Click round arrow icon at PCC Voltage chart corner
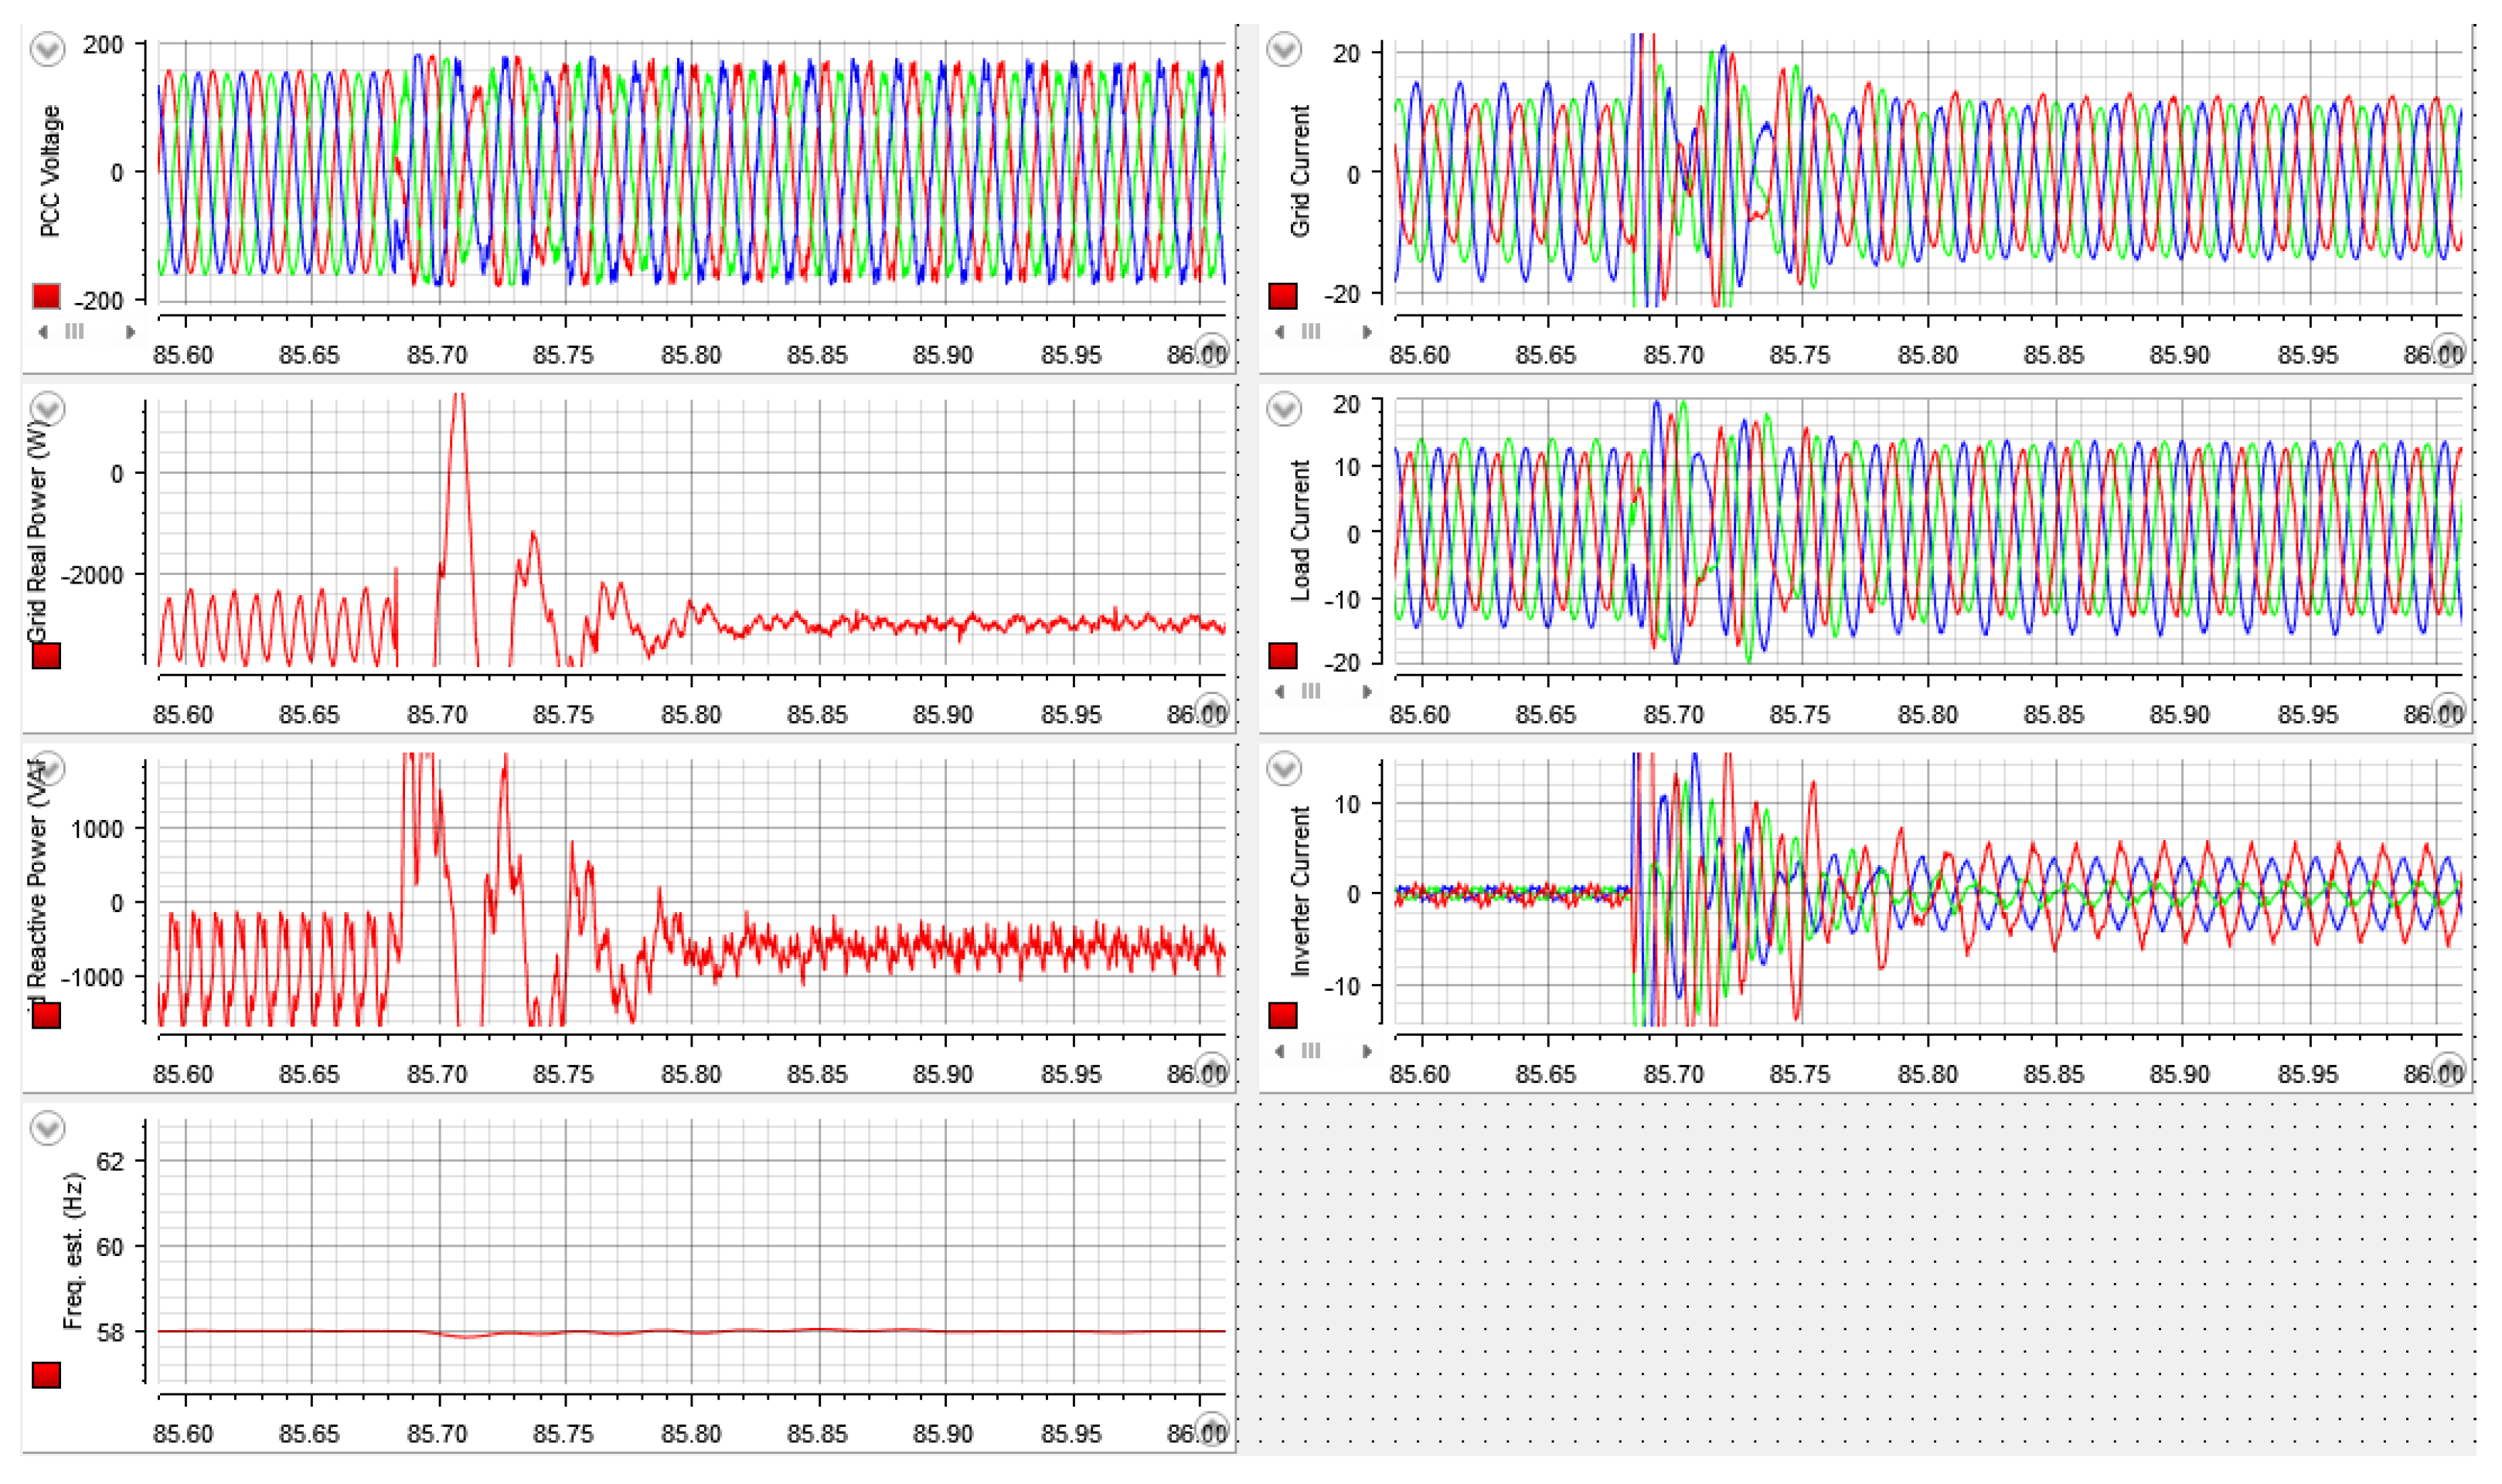This screenshot has width=2502, height=1484. click(1212, 350)
